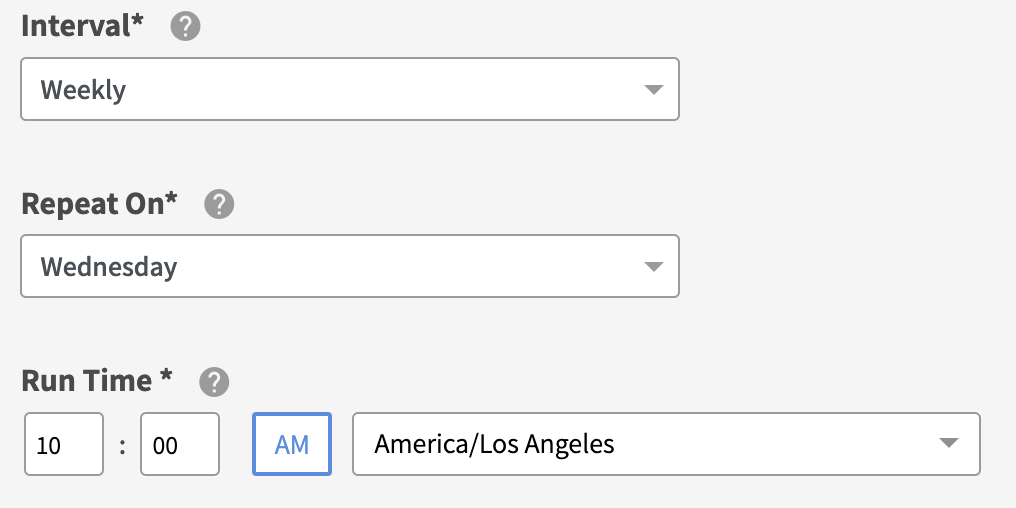This screenshot has height=508, width=1016.
Task: Toggle the AM/PM selector
Action: pyautogui.click(x=292, y=444)
